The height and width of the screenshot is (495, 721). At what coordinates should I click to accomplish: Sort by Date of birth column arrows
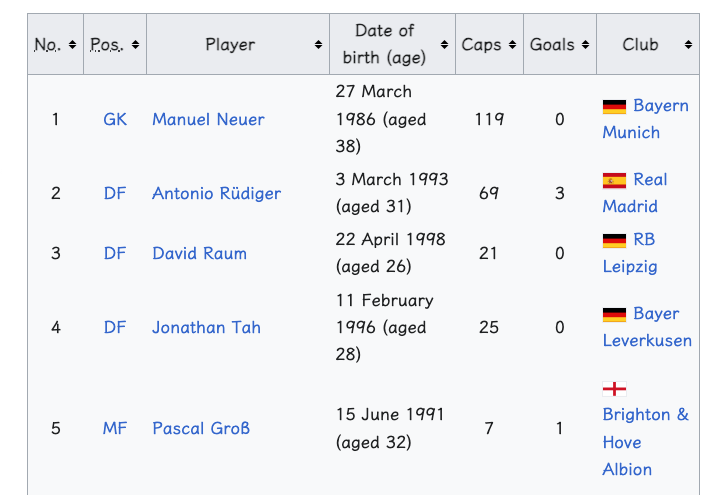pos(444,45)
